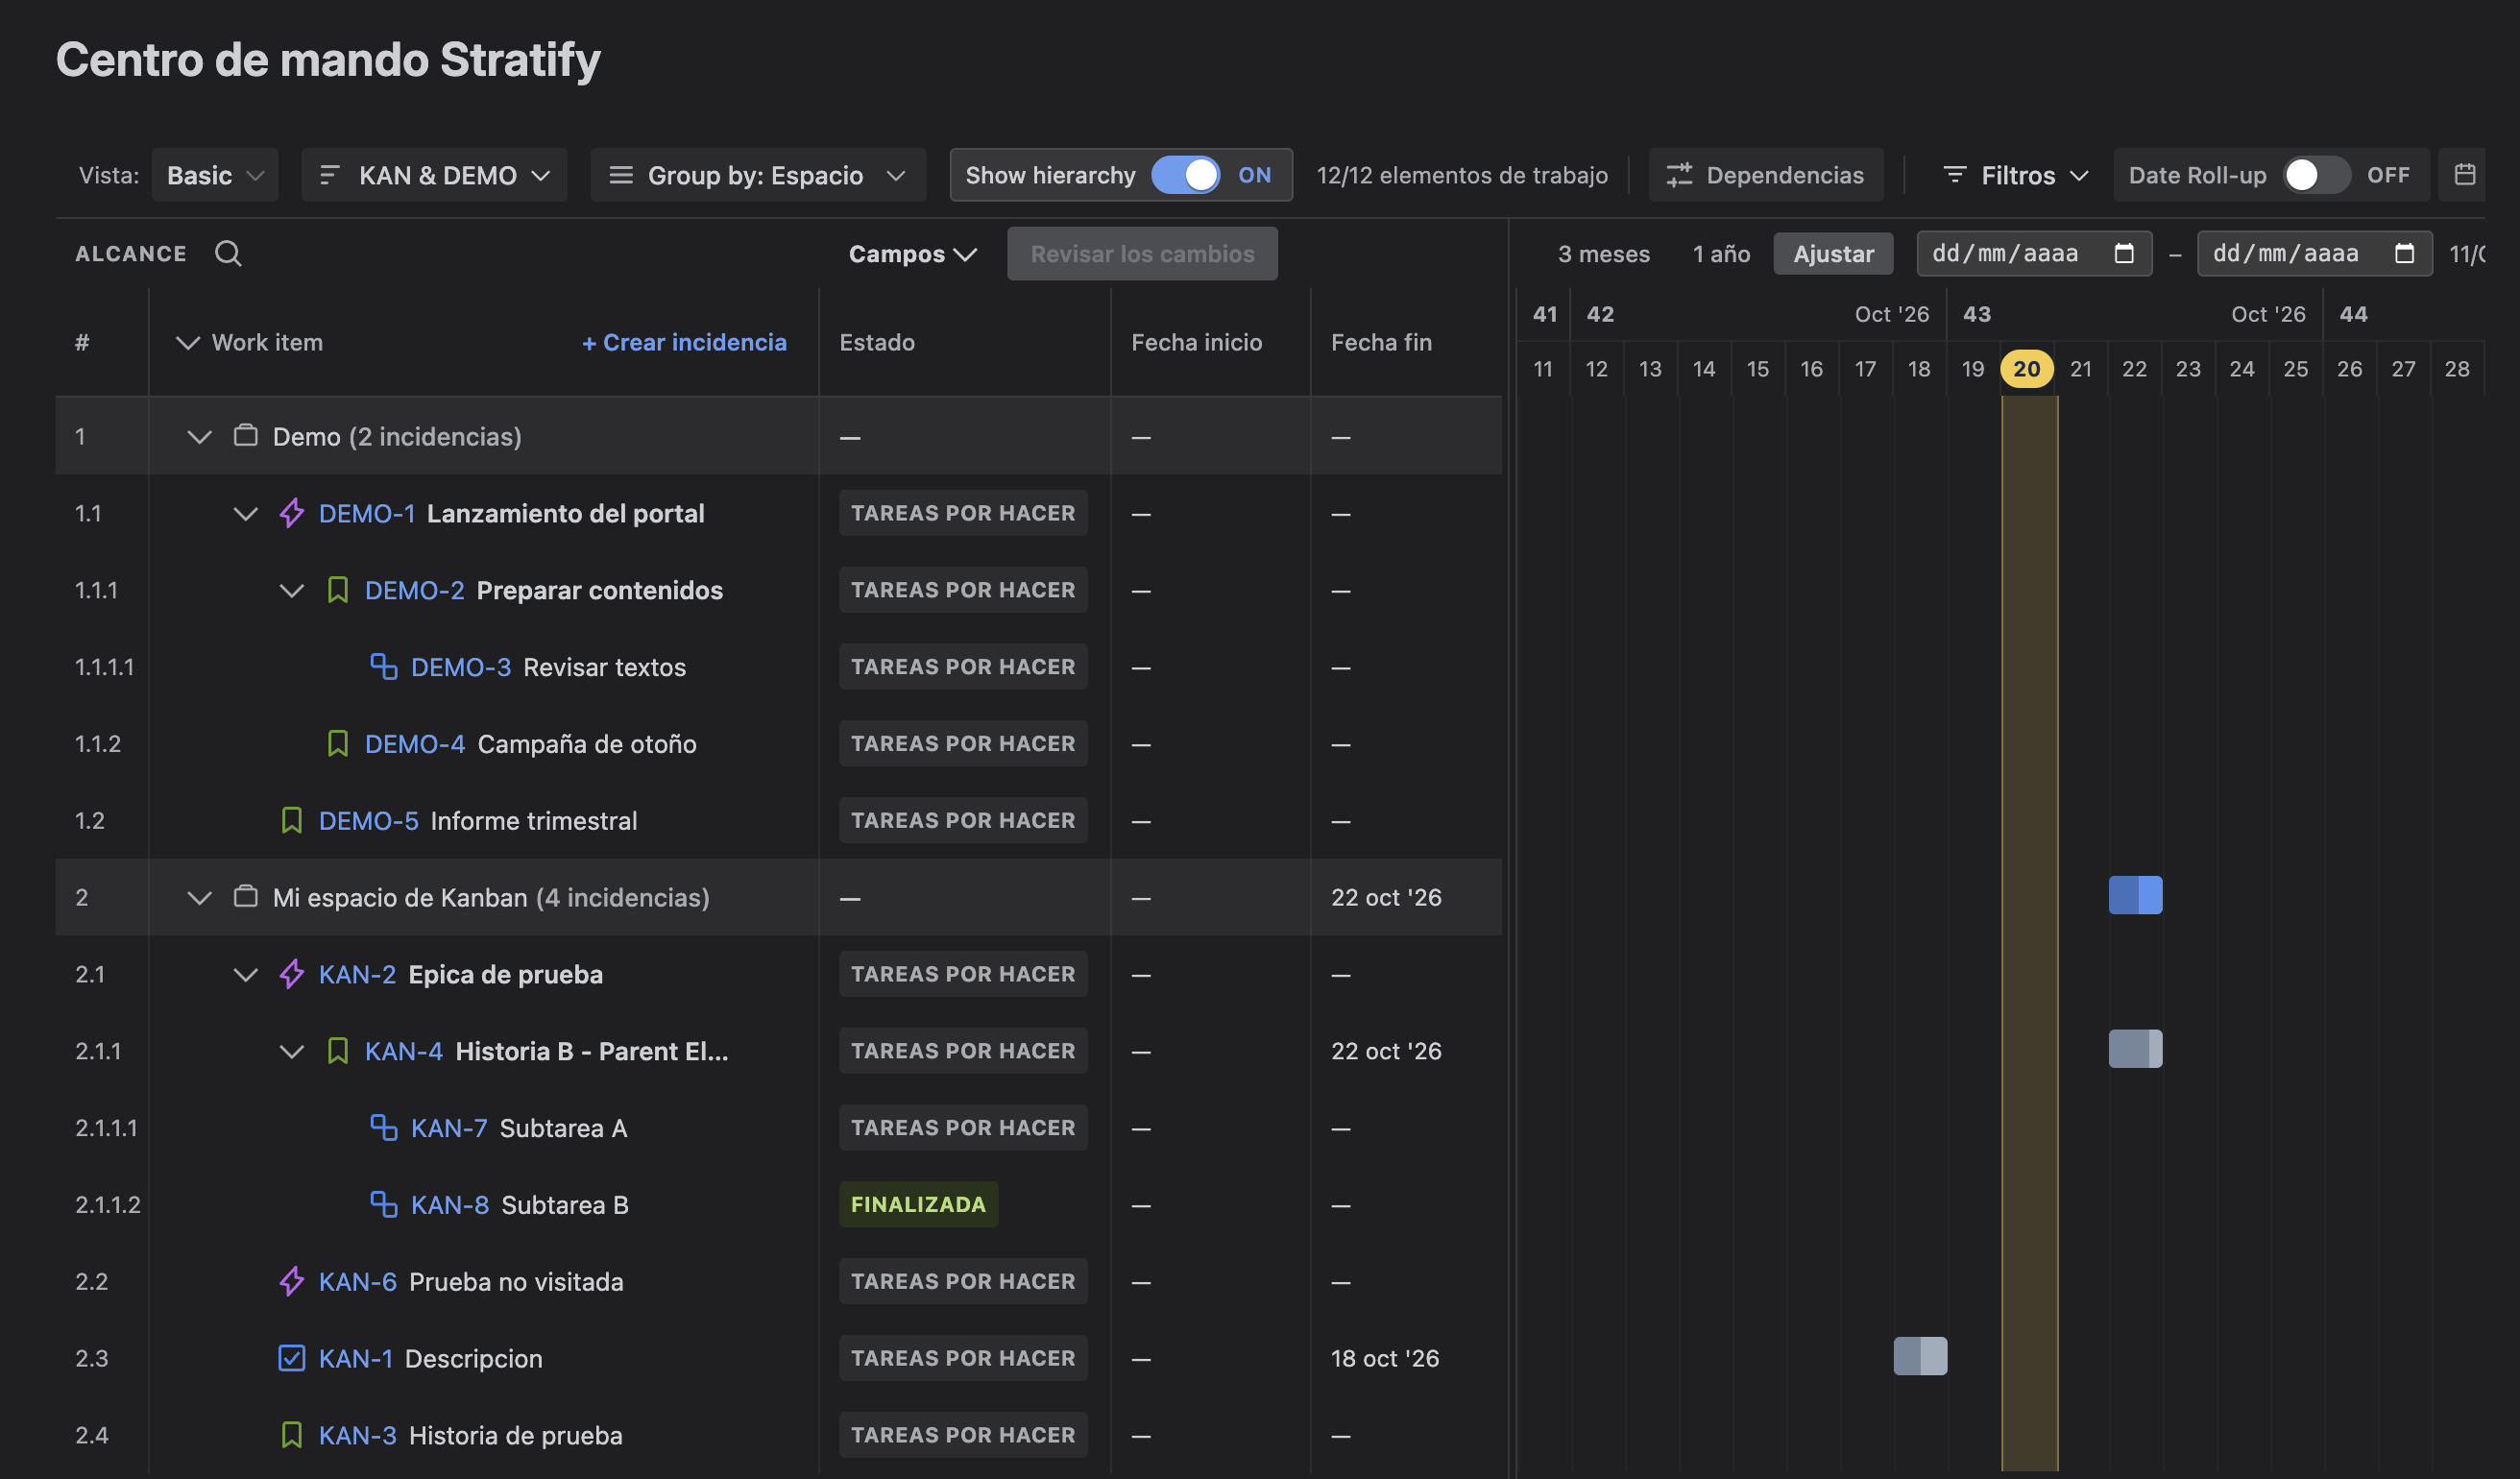Select the 3 meses time range

[x=1604, y=254]
